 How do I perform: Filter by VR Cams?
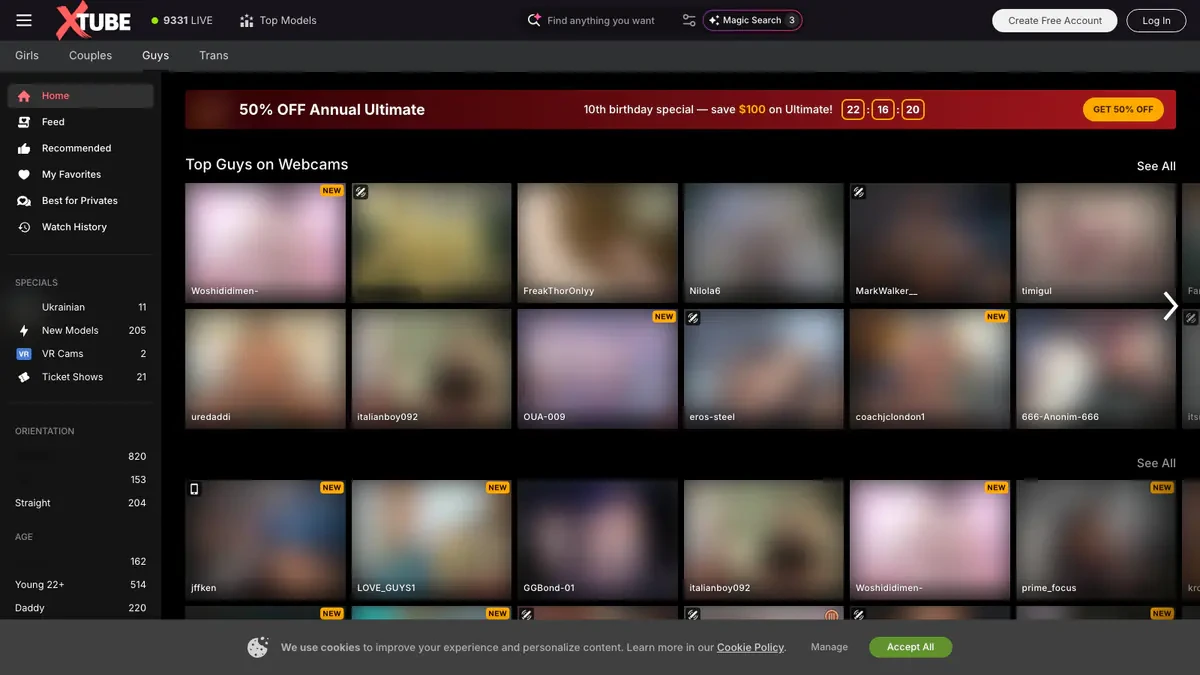[x=81, y=354]
